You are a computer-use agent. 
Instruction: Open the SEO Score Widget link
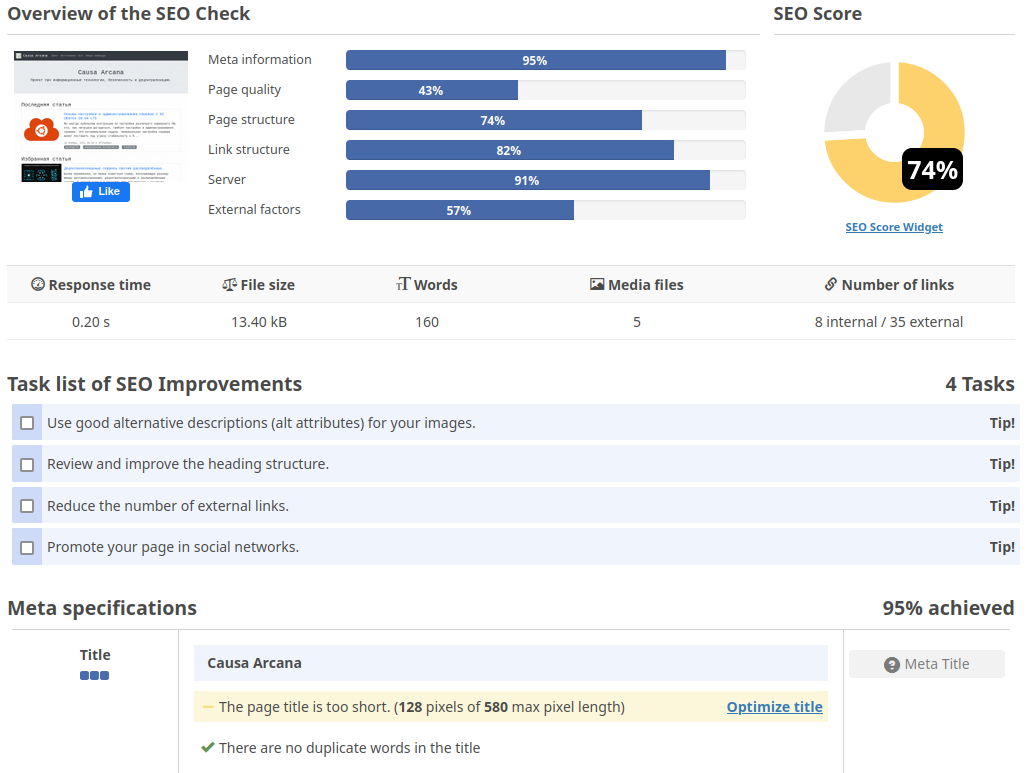pos(894,227)
